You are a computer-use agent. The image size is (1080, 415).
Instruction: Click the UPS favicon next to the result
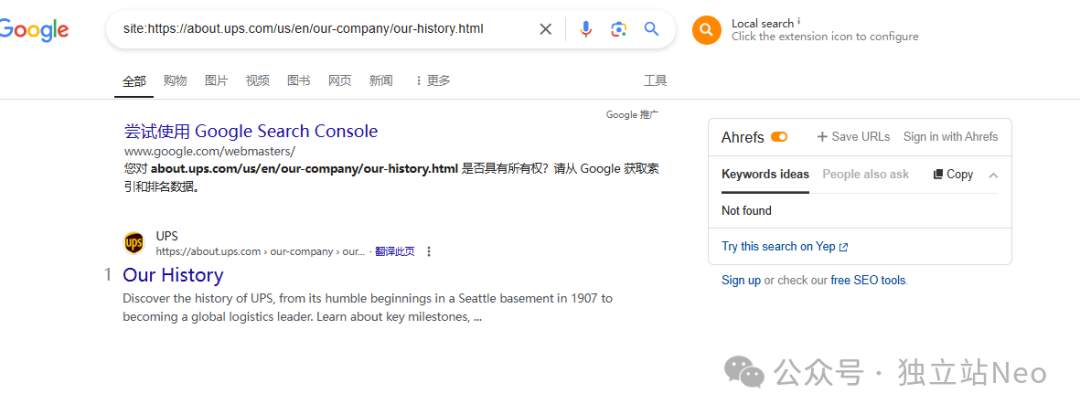coord(134,243)
